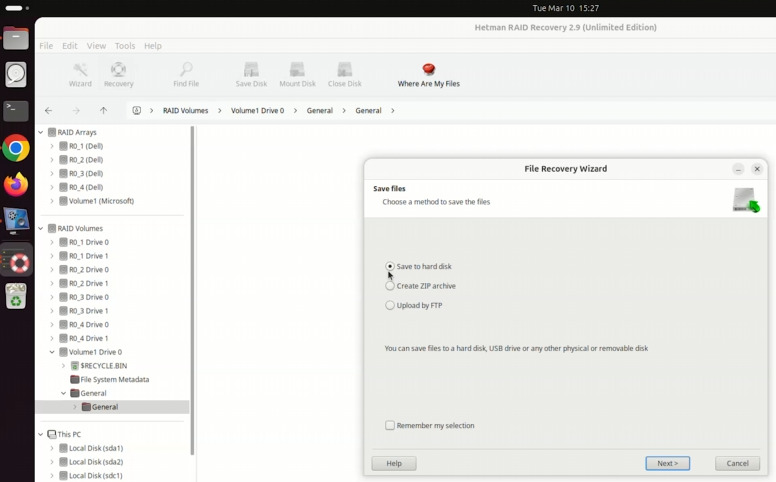The width and height of the screenshot is (776, 482).
Task: Open the Trash dock icon
Action: [16, 296]
